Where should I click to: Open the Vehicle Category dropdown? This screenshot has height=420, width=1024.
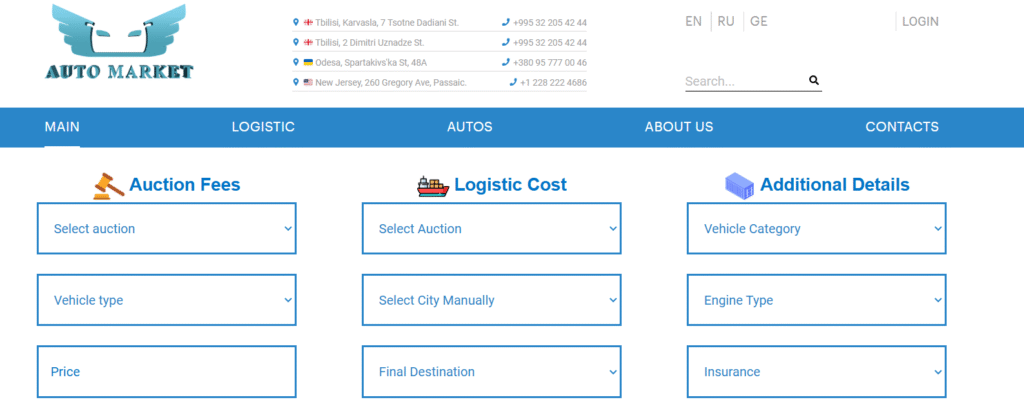click(x=816, y=229)
